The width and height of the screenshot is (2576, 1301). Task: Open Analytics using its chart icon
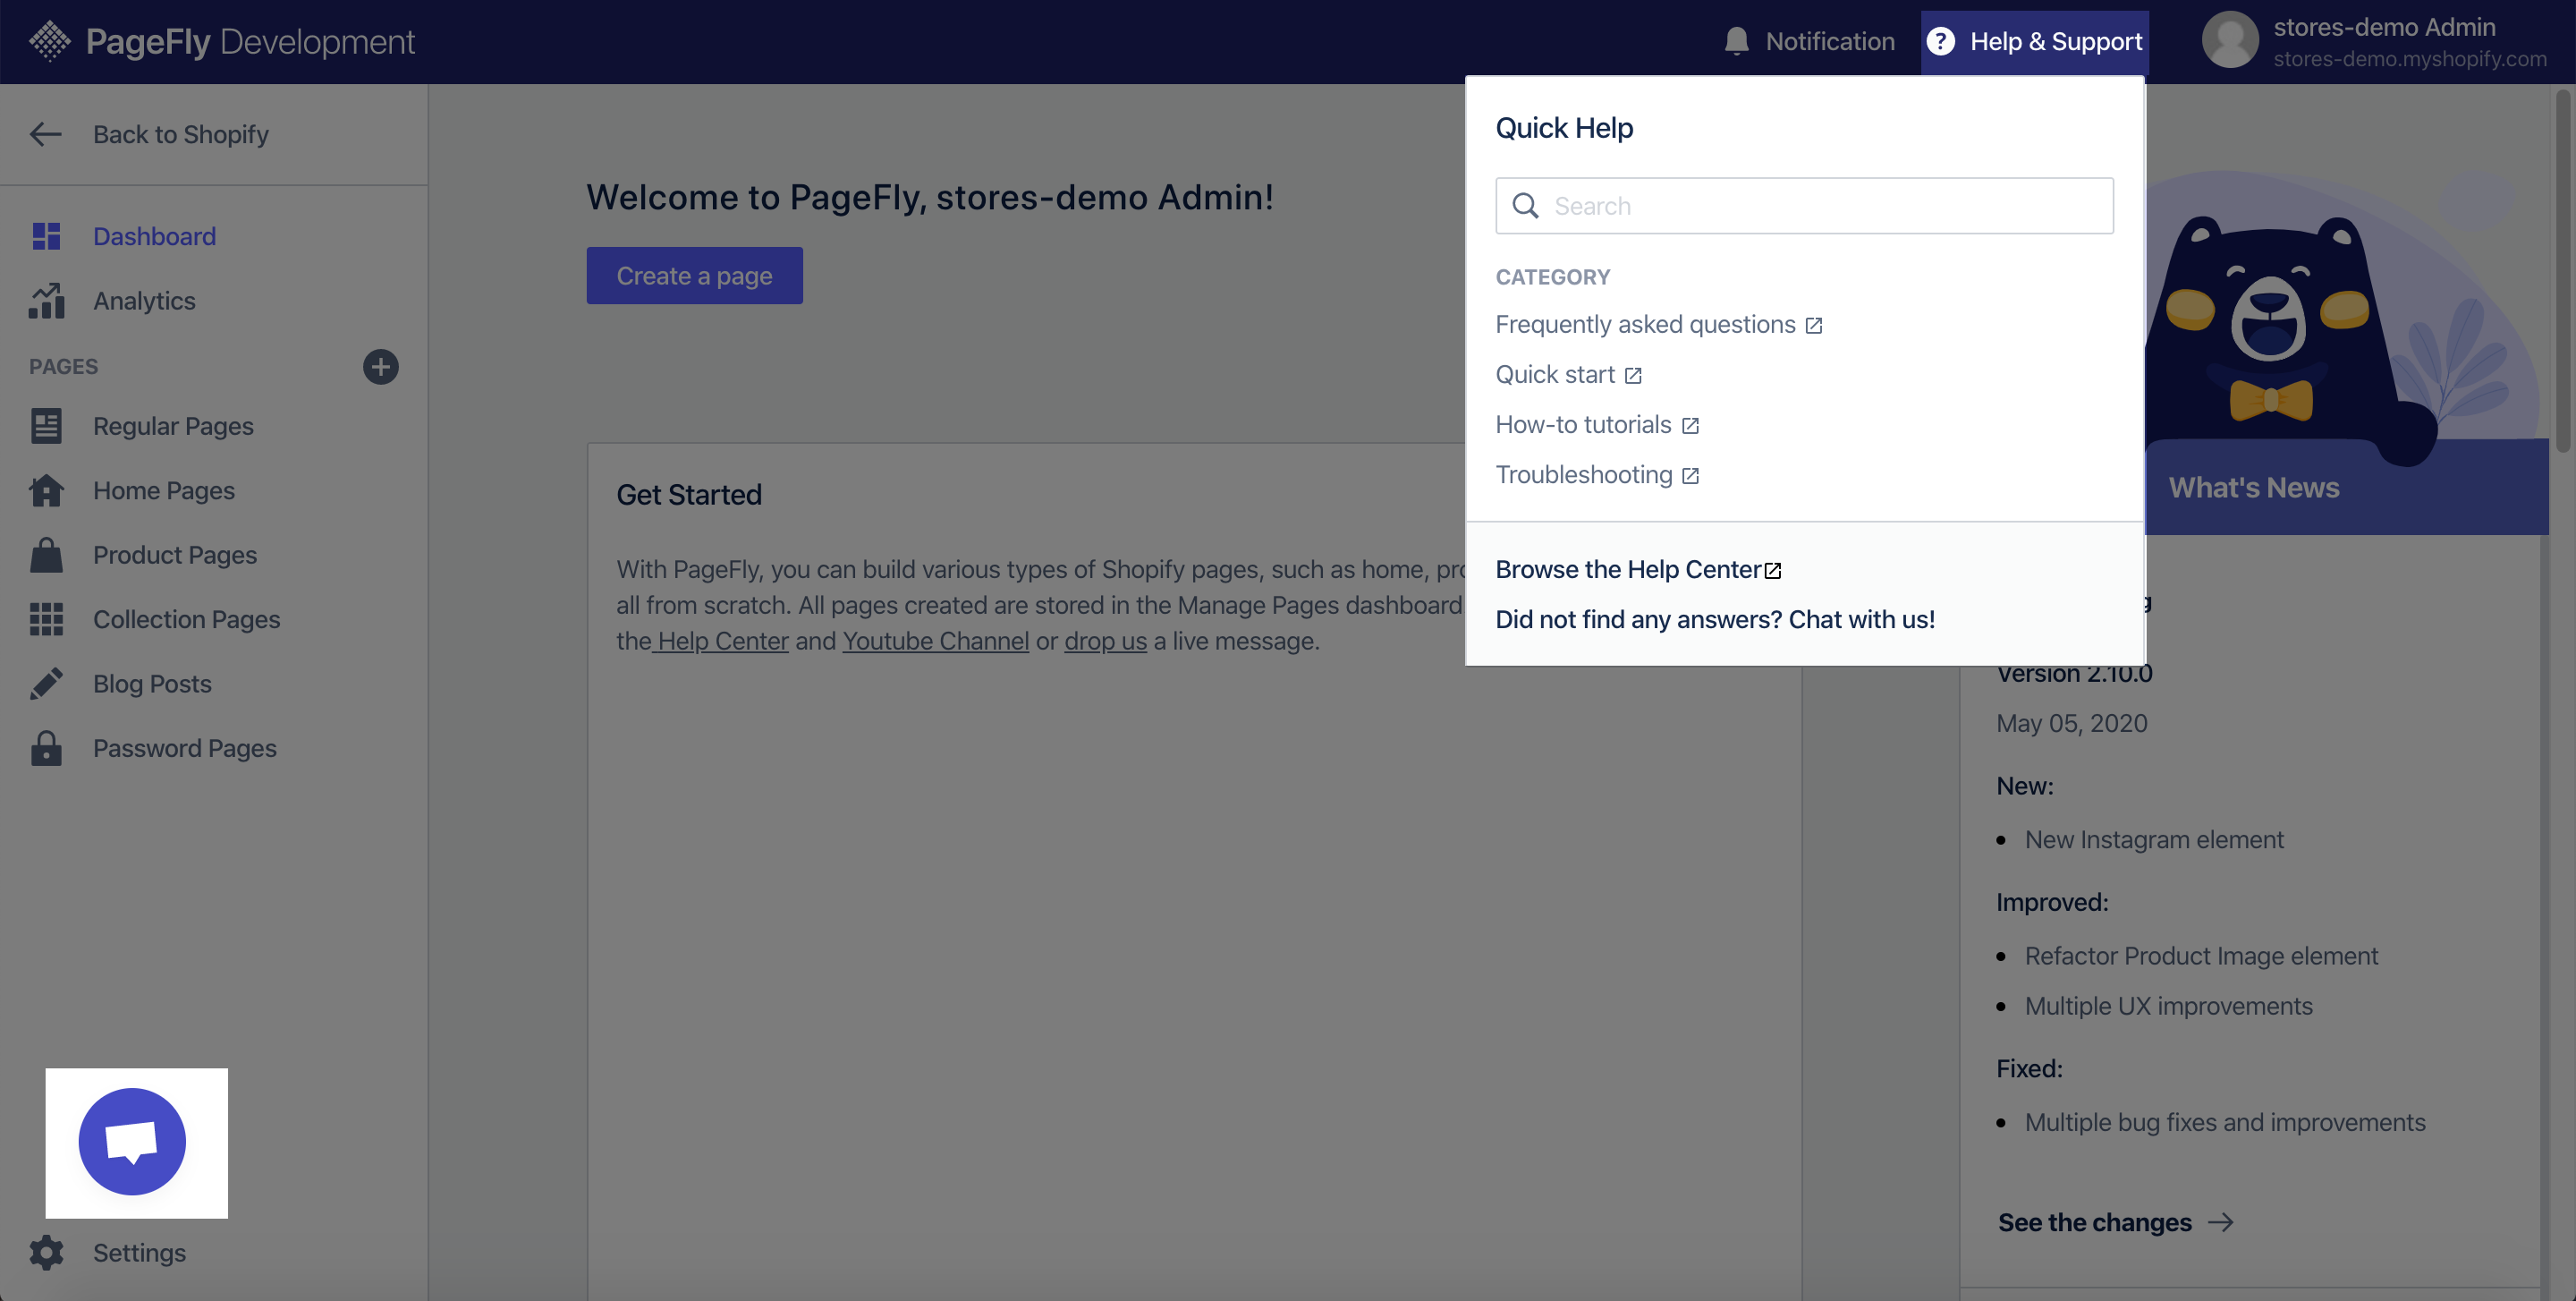(46, 300)
